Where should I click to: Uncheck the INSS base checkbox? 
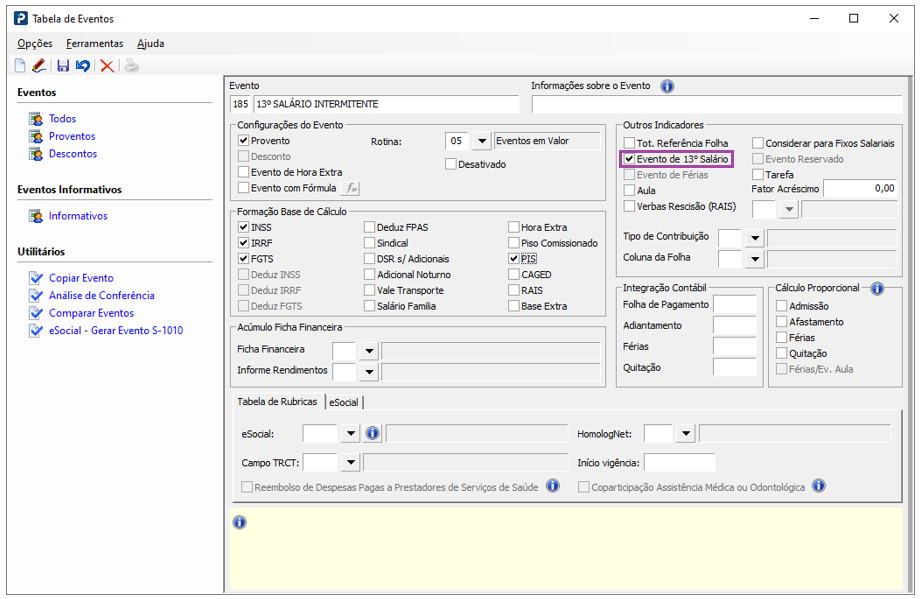click(243, 227)
